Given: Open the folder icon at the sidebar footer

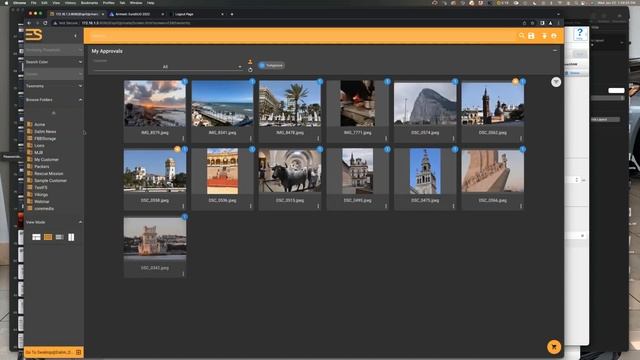Looking at the screenshot, I should (x=78, y=352).
